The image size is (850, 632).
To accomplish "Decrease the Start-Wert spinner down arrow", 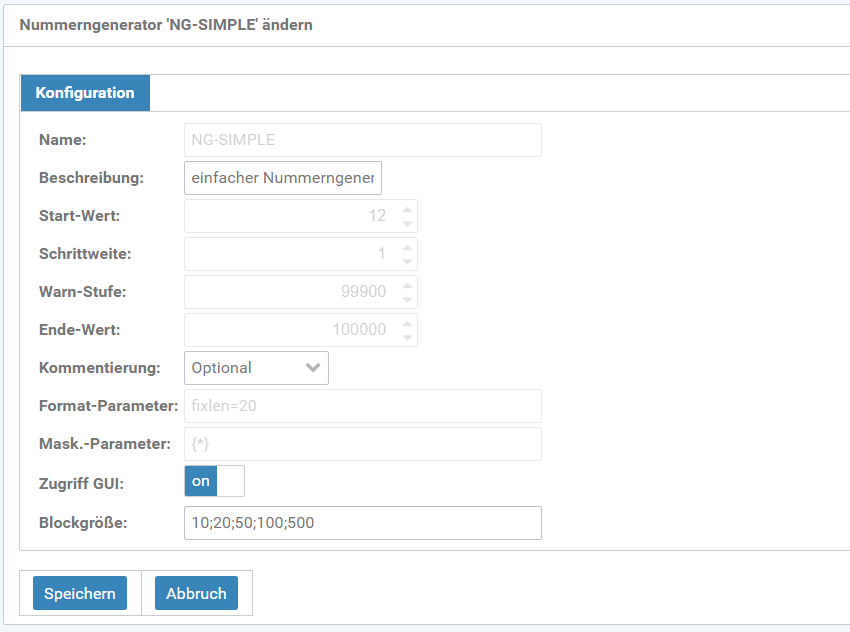I will [x=407, y=223].
